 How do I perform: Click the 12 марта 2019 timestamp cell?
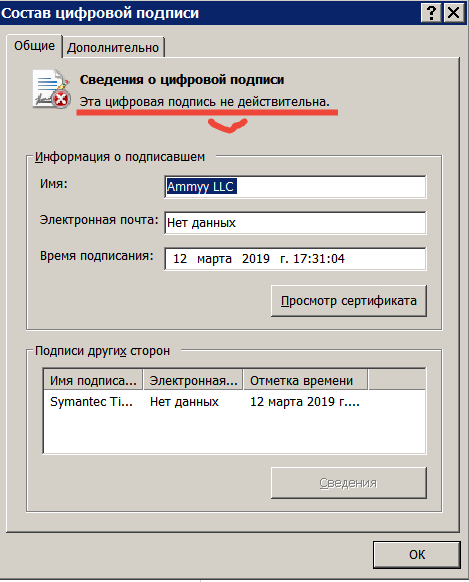305,402
